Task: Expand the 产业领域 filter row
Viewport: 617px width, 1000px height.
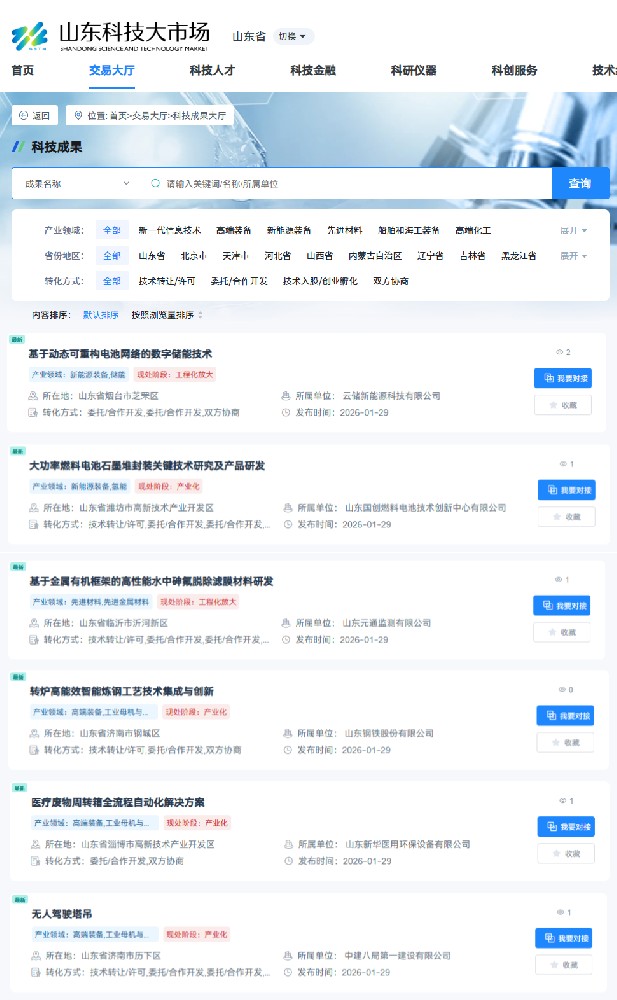Action: point(574,230)
